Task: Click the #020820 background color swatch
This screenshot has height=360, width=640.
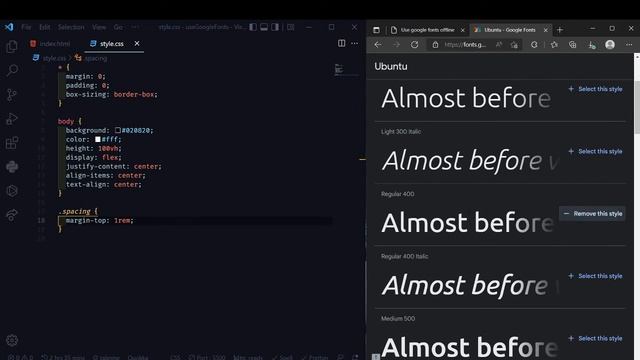Action: point(118,130)
